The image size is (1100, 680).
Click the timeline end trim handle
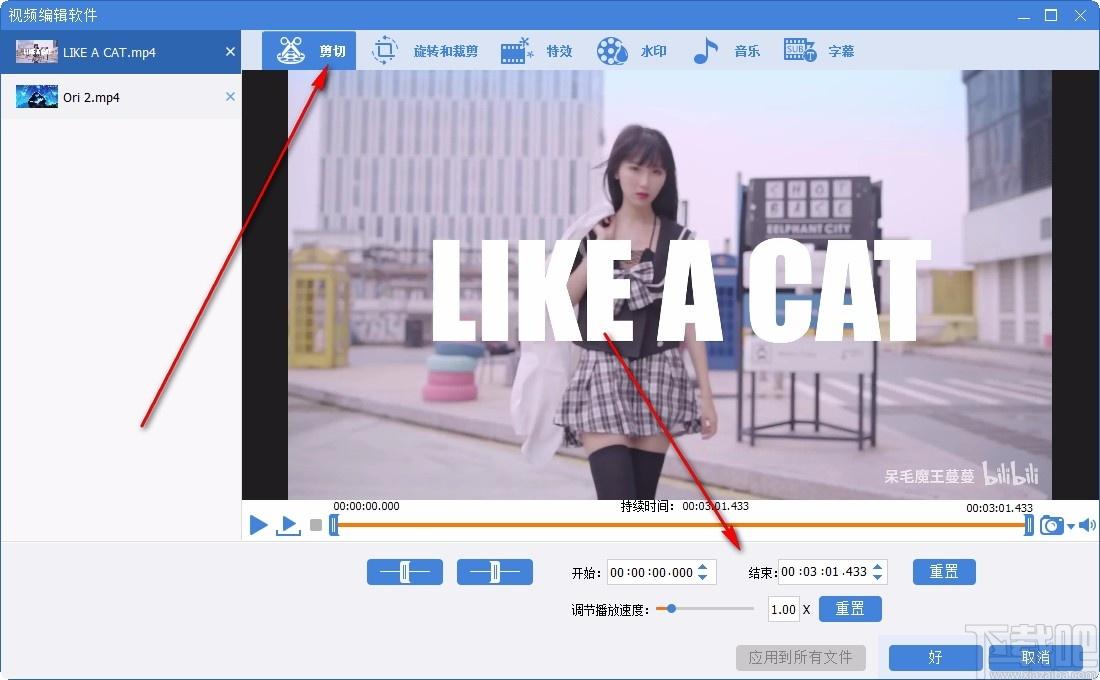click(x=1028, y=524)
